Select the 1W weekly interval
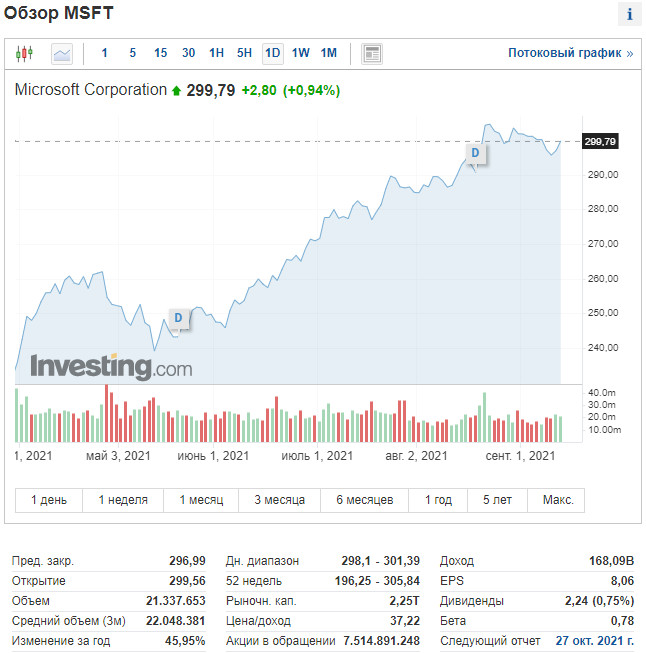This screenshot has height=653, width=646. (300, 53)
